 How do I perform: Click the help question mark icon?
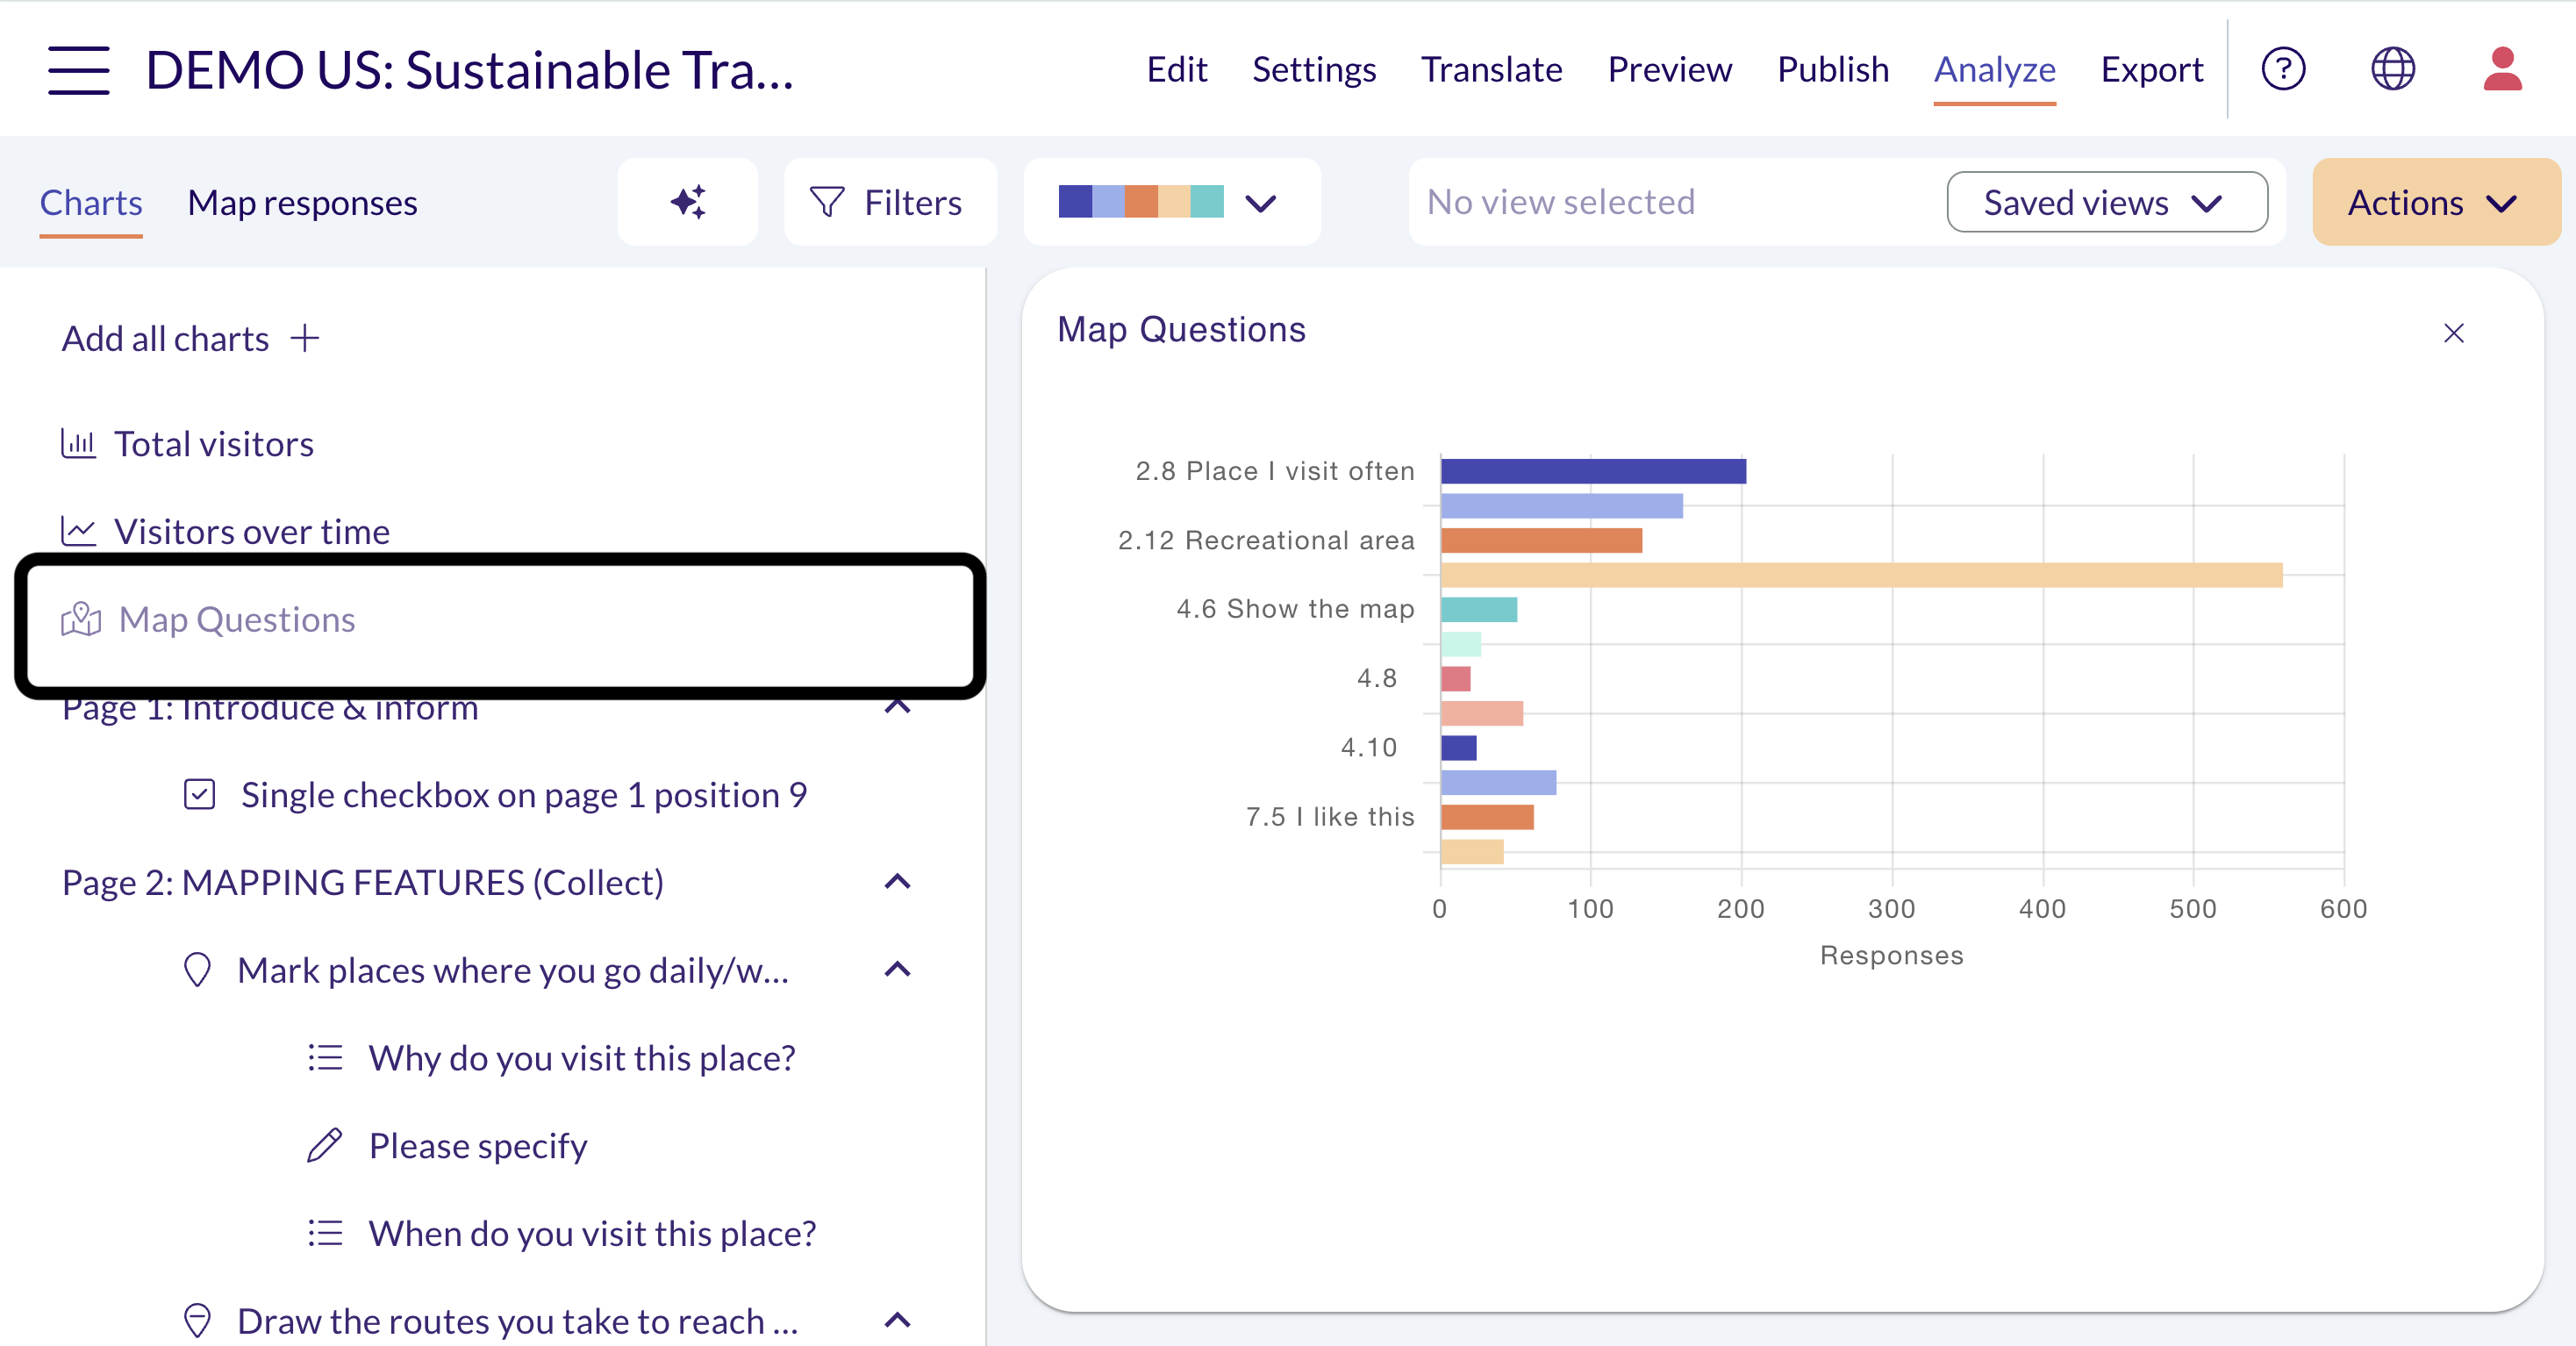(x=2283, y=69)
